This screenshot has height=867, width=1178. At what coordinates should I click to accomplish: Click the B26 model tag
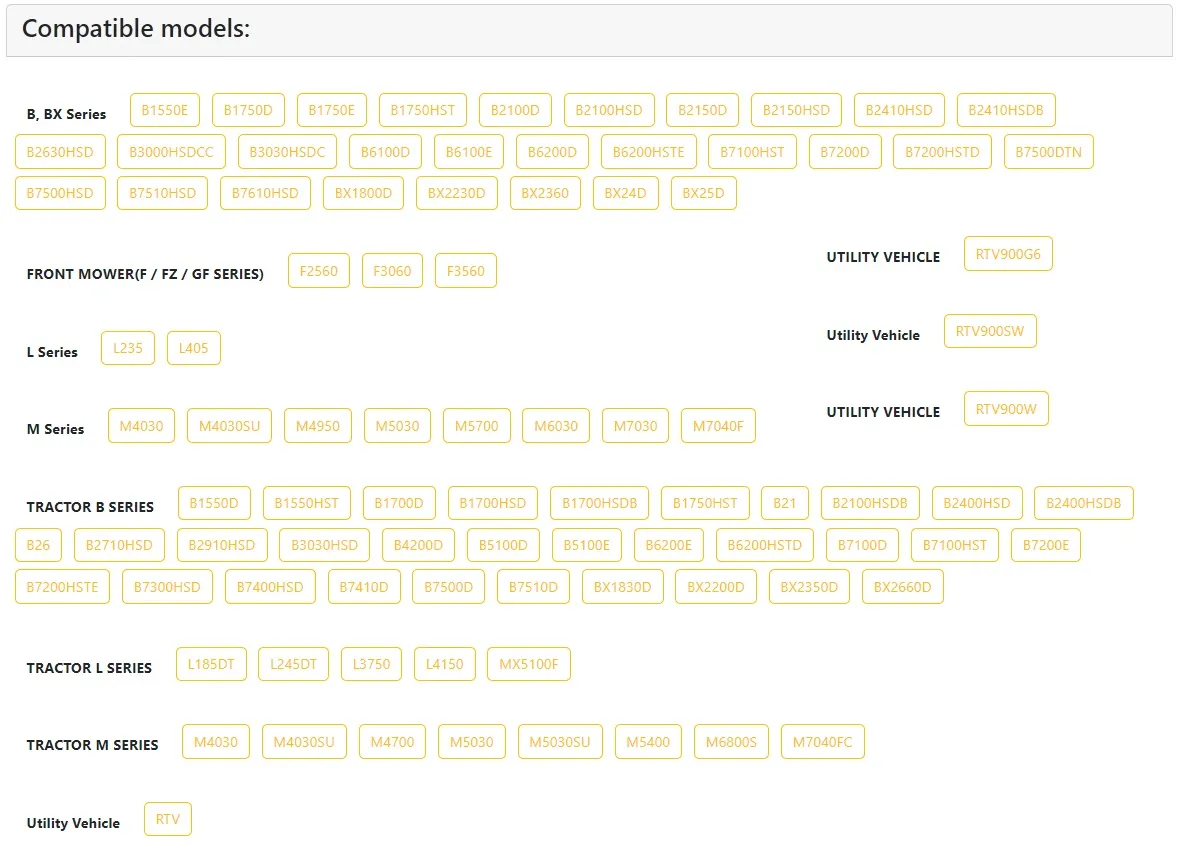(38, 545)
